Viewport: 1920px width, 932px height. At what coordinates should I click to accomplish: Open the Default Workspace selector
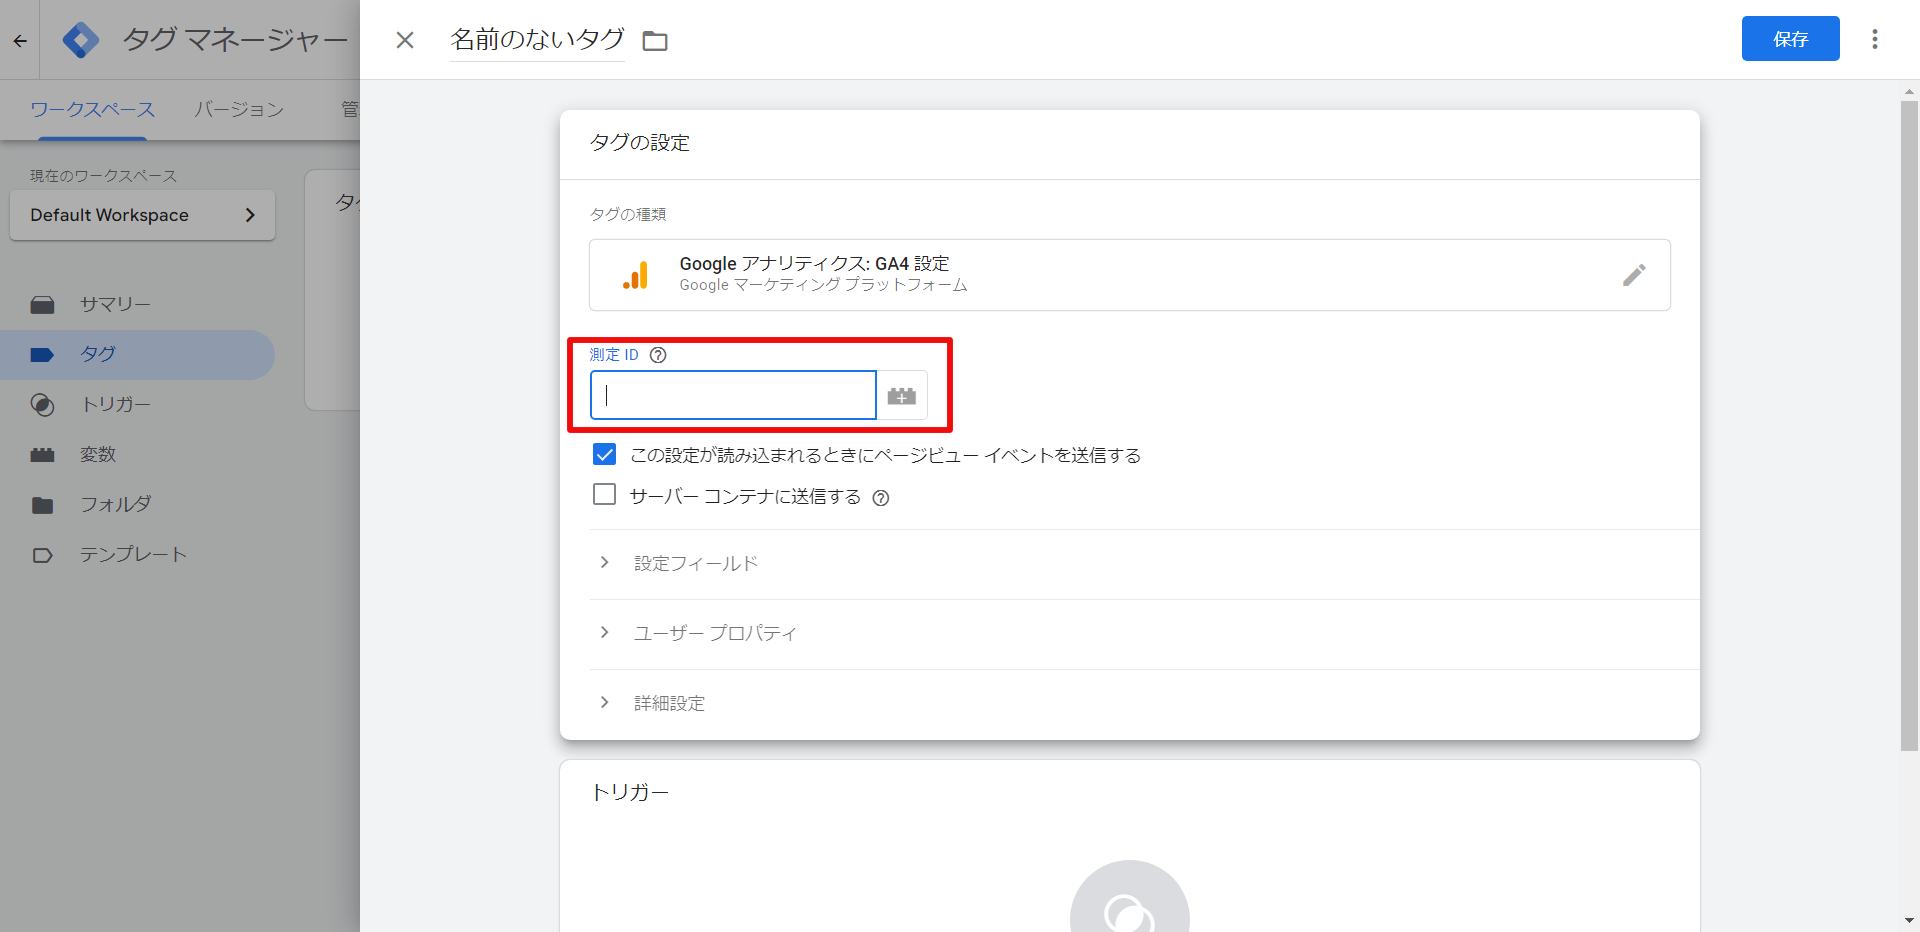[142, 215]
